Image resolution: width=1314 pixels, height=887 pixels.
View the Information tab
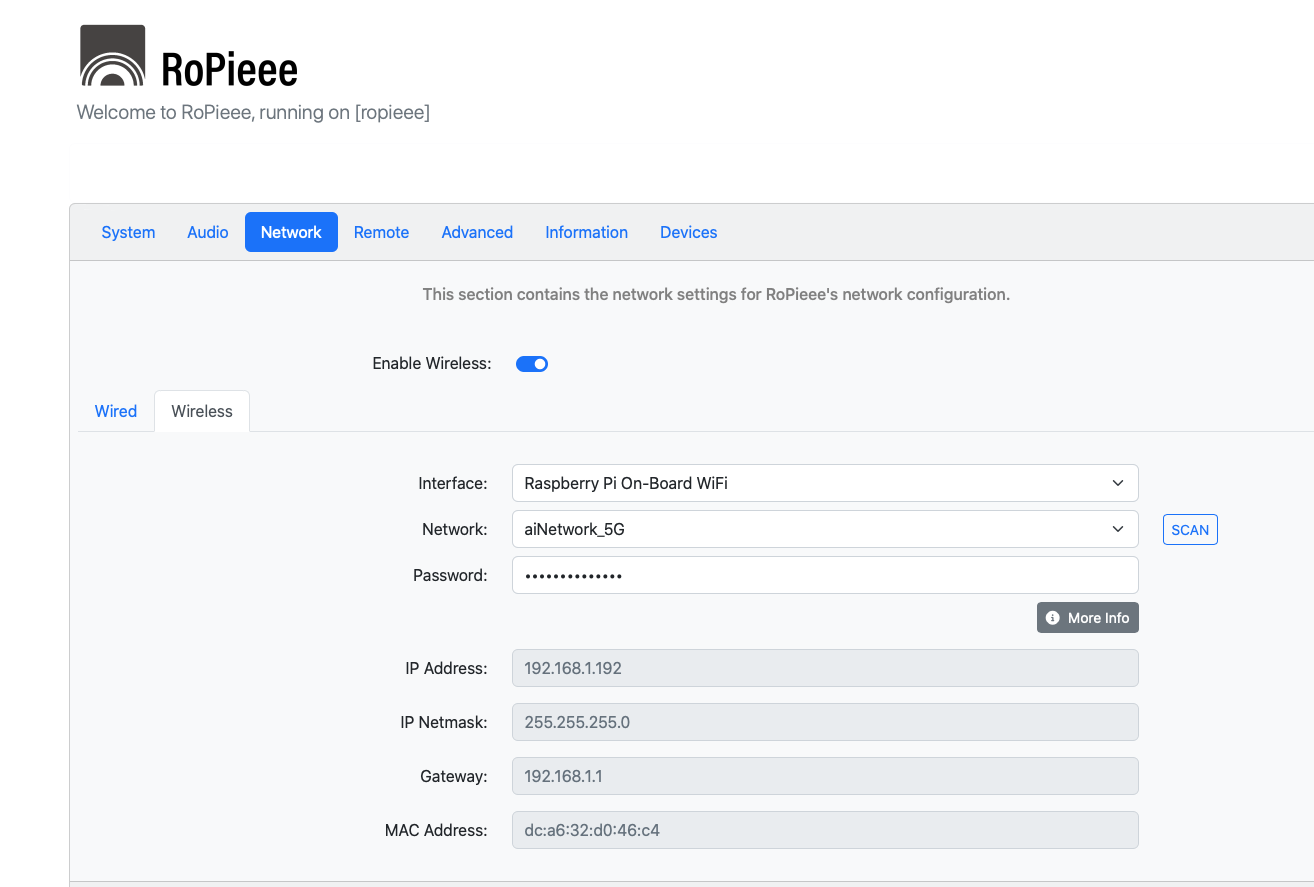[x=586, y=232]
